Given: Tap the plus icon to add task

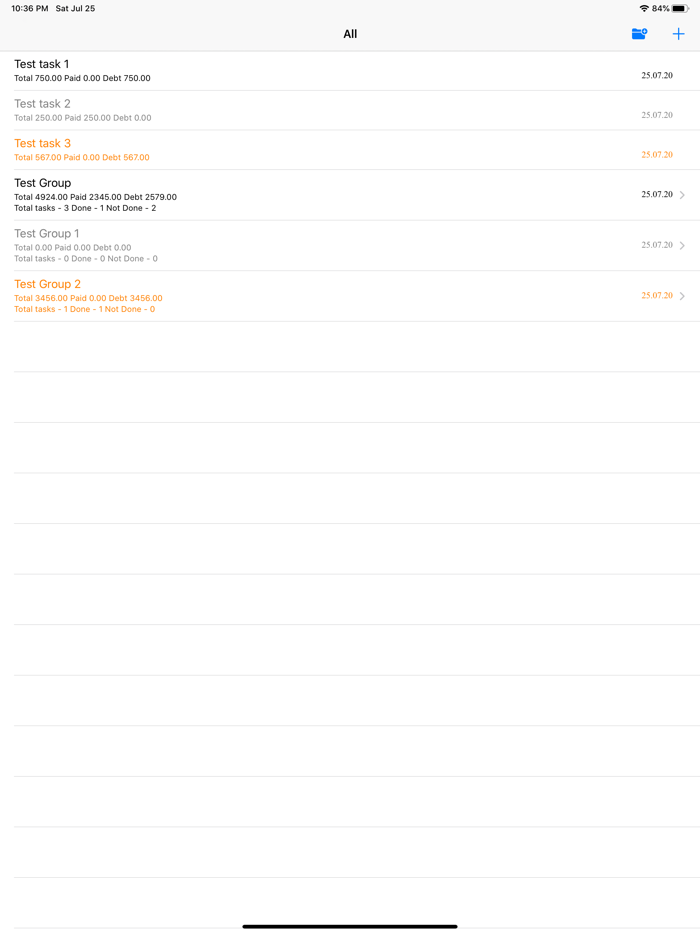Looking at the screenshot, I should 678,34.
